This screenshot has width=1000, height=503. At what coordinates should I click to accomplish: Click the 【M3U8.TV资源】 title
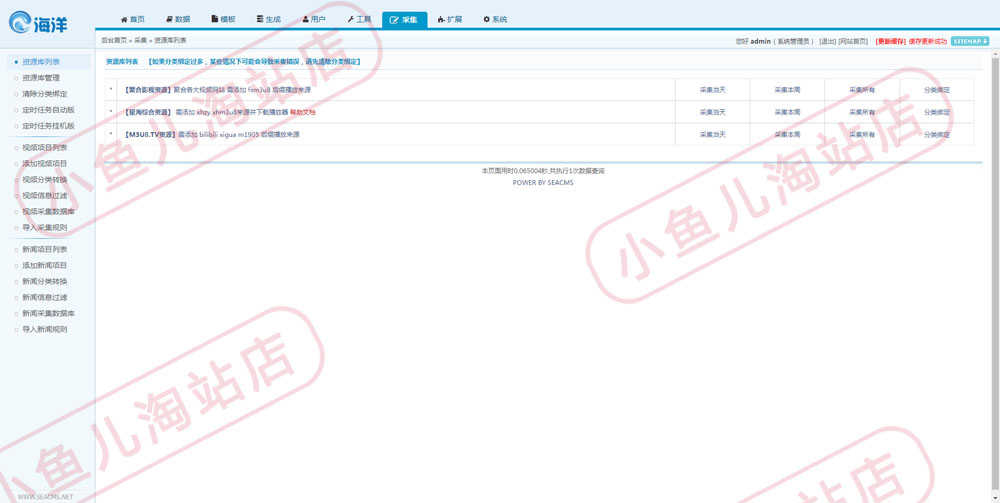coord(149,135)
